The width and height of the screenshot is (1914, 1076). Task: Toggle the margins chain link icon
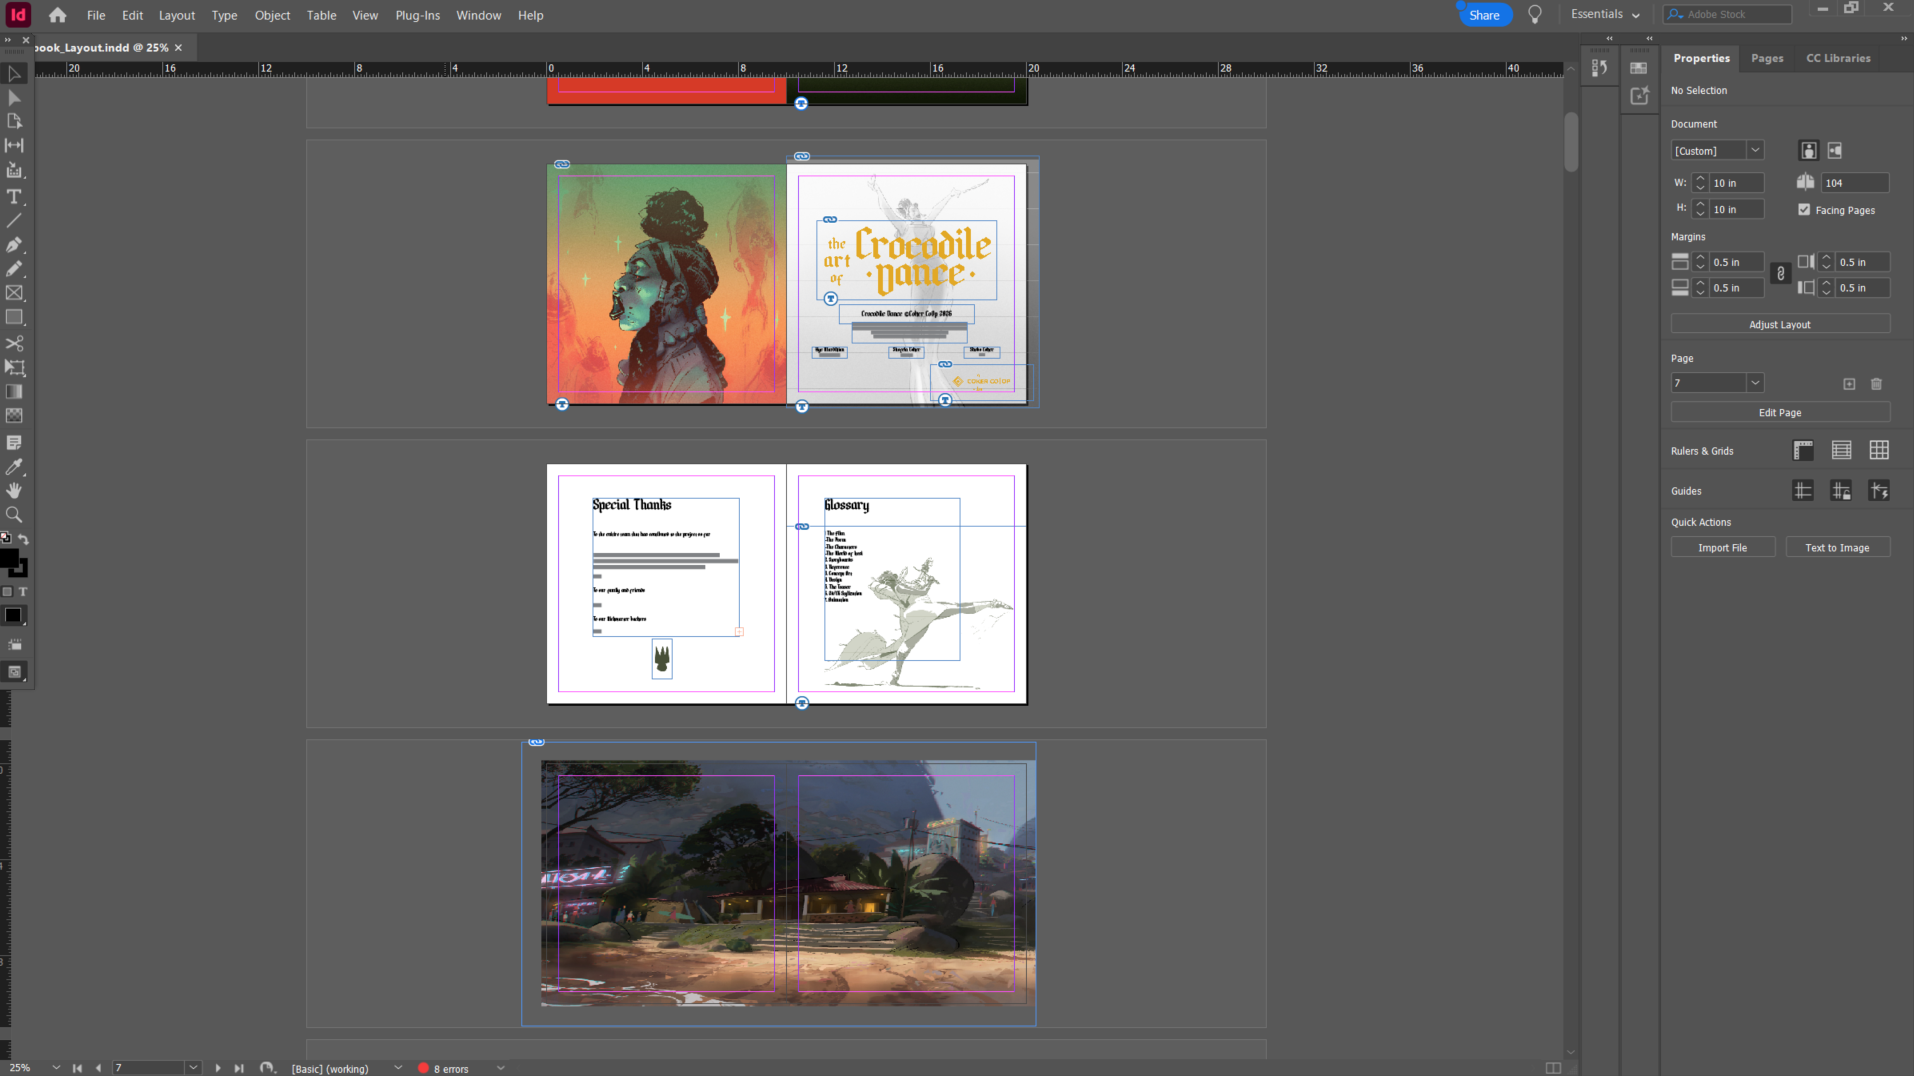(x=1781, y=274)
